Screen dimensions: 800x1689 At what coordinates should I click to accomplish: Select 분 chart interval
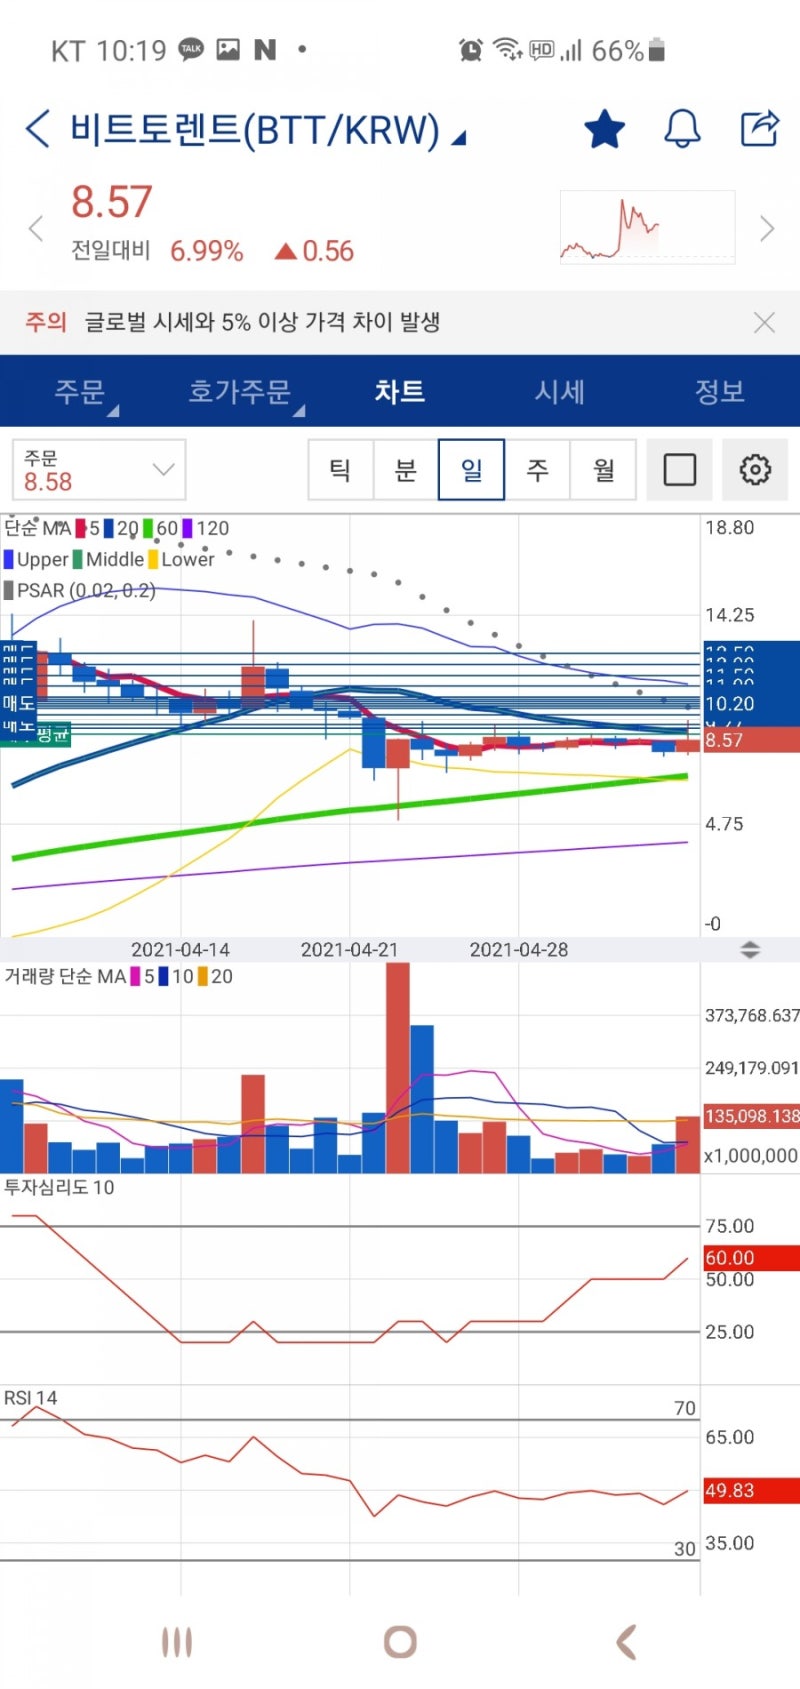coord(405,469)
